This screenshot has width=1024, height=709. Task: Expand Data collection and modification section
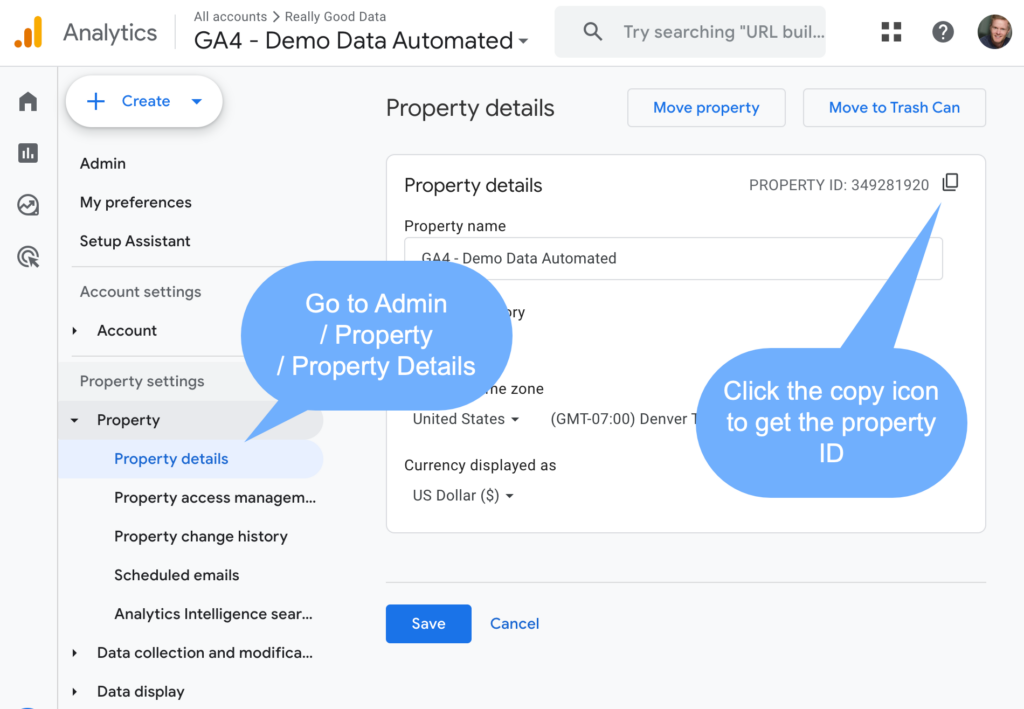tap(74, 653)
